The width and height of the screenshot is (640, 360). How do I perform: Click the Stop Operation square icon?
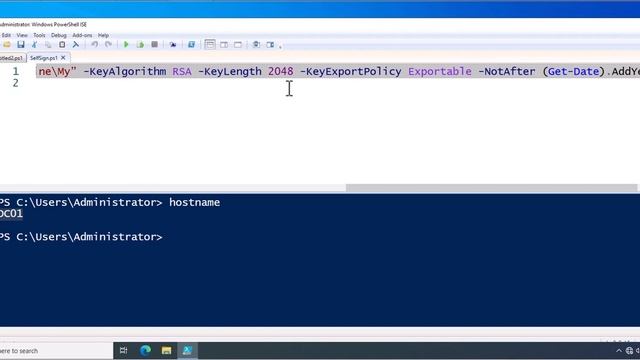tap(154, 44)
